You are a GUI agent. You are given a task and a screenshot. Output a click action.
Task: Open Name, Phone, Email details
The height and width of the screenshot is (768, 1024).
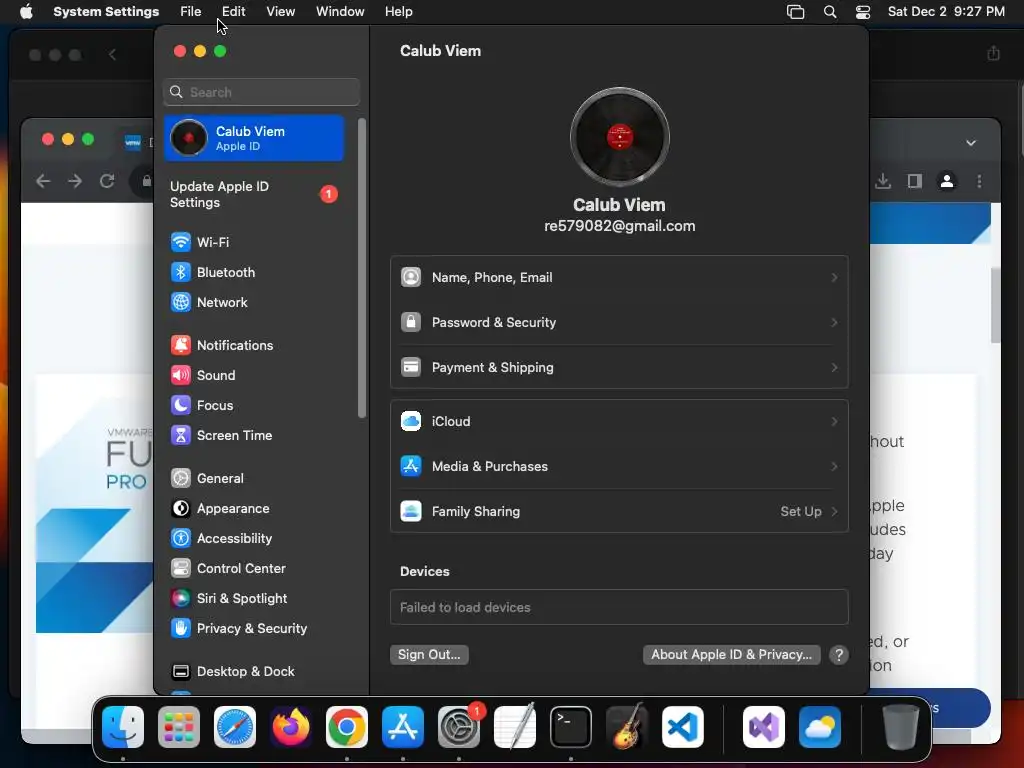pyautogui.click(x=619, y=278)
